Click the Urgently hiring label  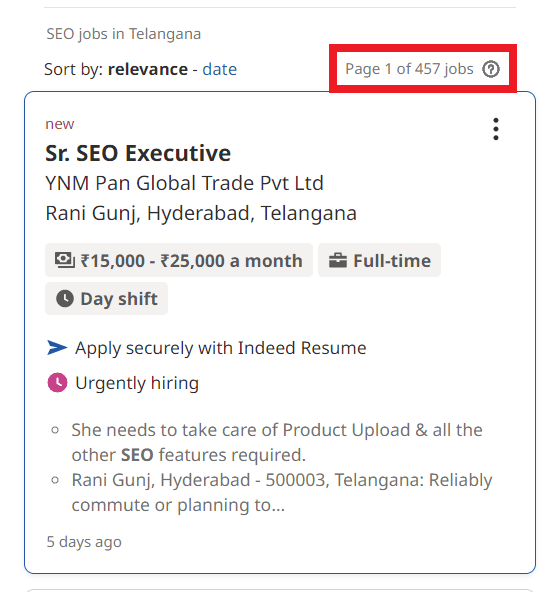click(x=137, y=383)
